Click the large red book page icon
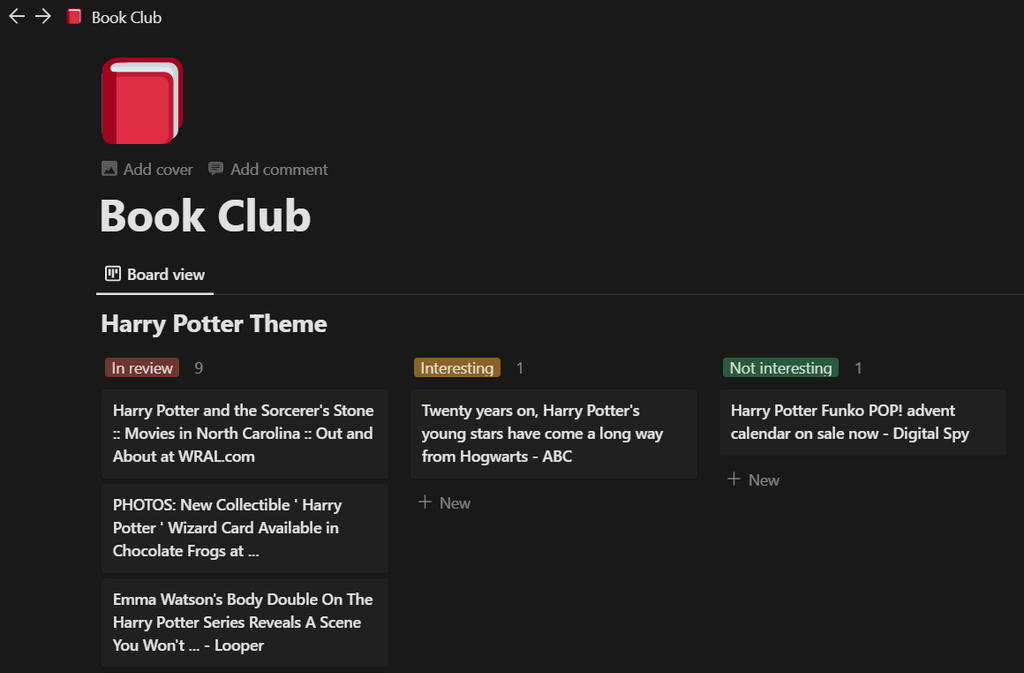Screen dimensions: 1024x673 pyautogui.click(x=142, y=101)
